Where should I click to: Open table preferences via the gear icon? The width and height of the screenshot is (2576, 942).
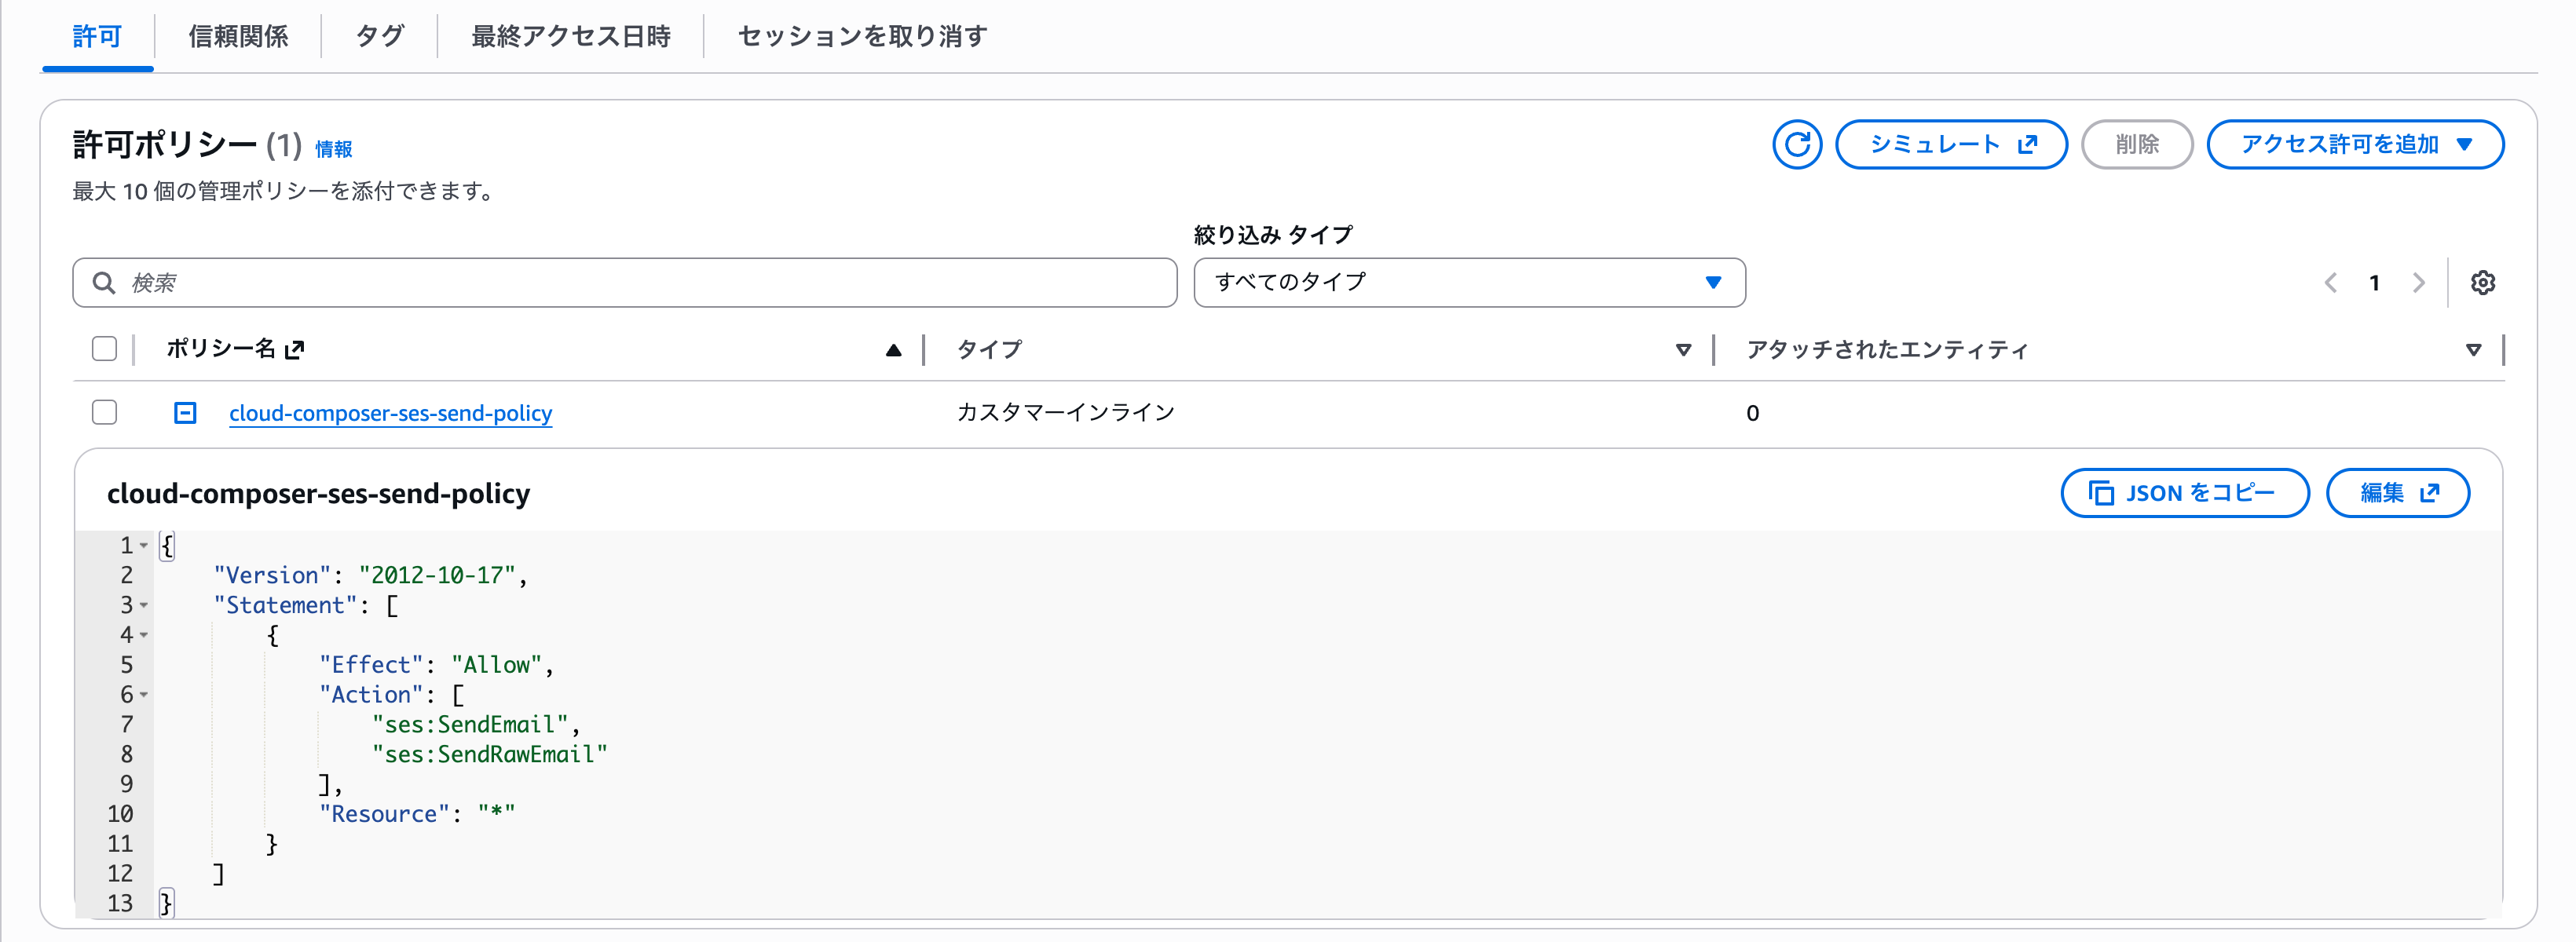[x=2484, y=282]
